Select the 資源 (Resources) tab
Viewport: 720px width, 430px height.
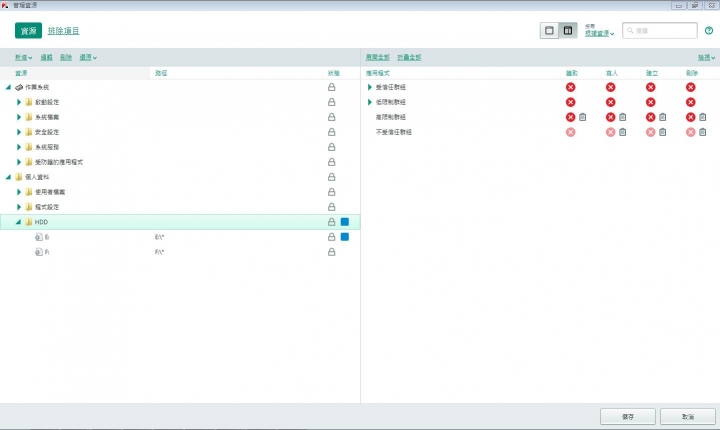(28, 31)
